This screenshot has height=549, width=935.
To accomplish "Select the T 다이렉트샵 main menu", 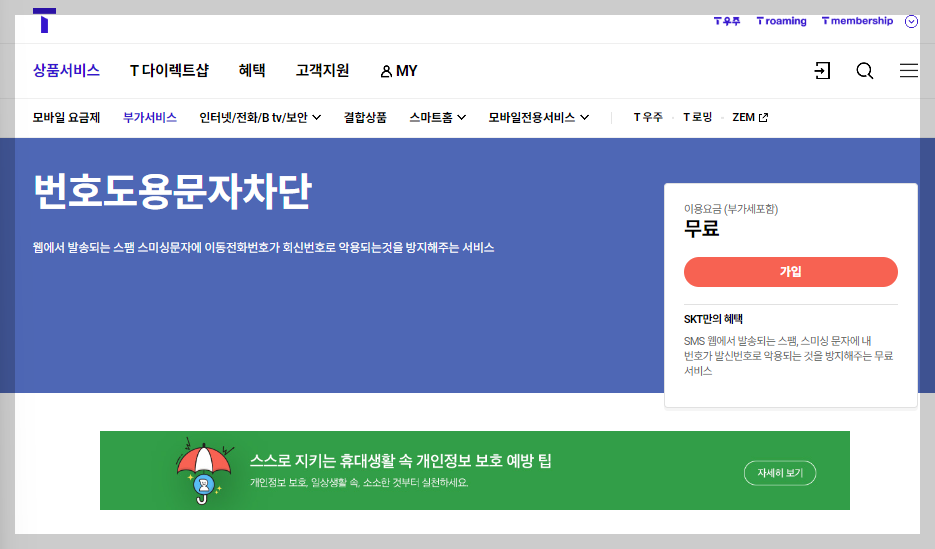I will [x=169, y=70].
